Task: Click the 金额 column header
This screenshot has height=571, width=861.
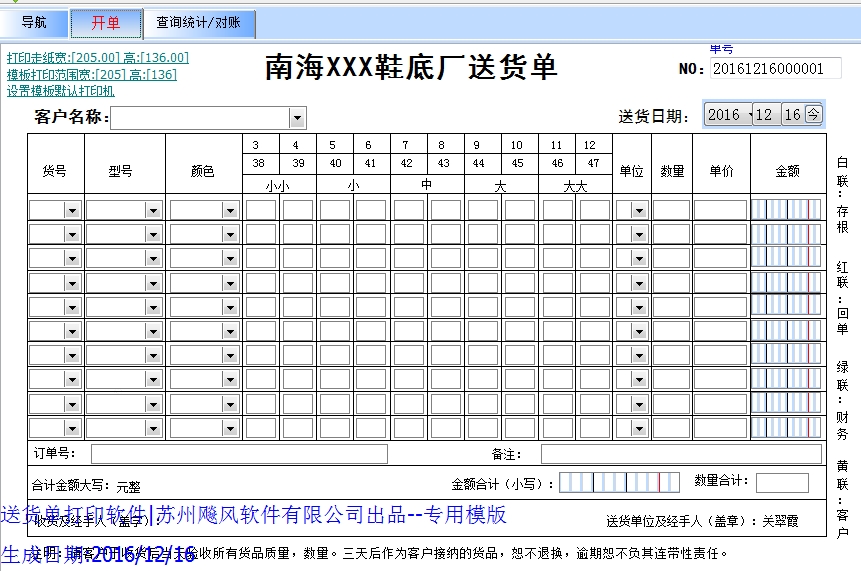Action: point(787,171)
